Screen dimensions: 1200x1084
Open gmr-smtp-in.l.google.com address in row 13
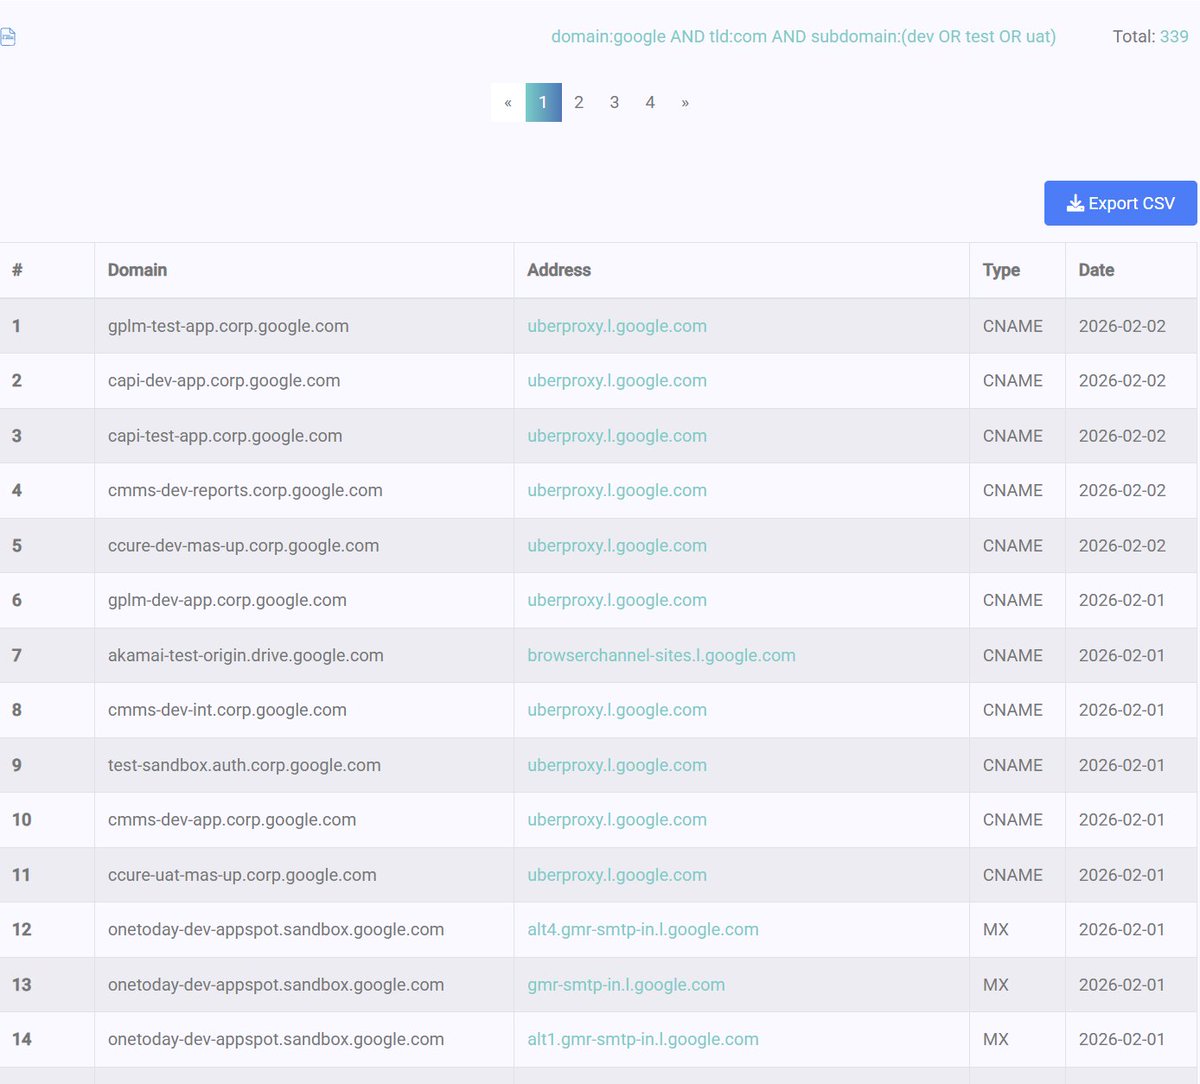coord(626,984)
